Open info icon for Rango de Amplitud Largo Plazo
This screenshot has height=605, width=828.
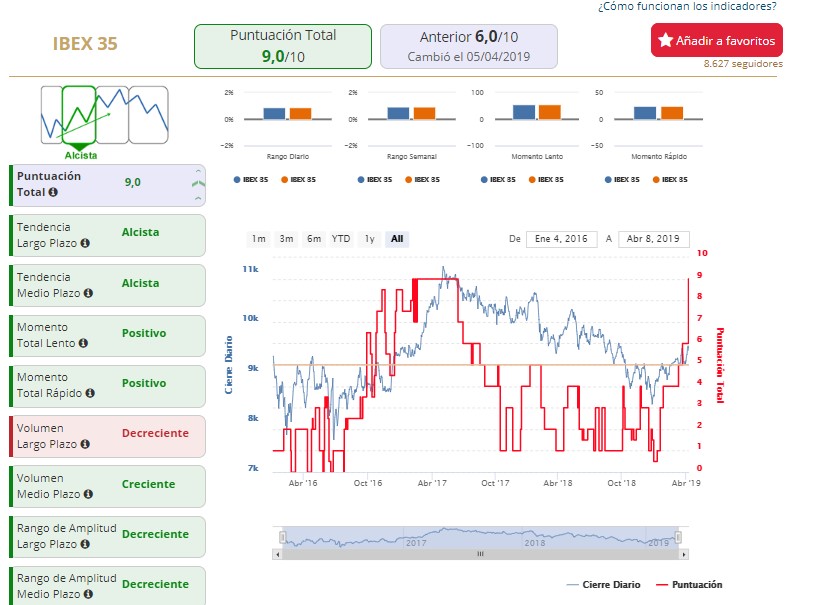coord(85,544)
